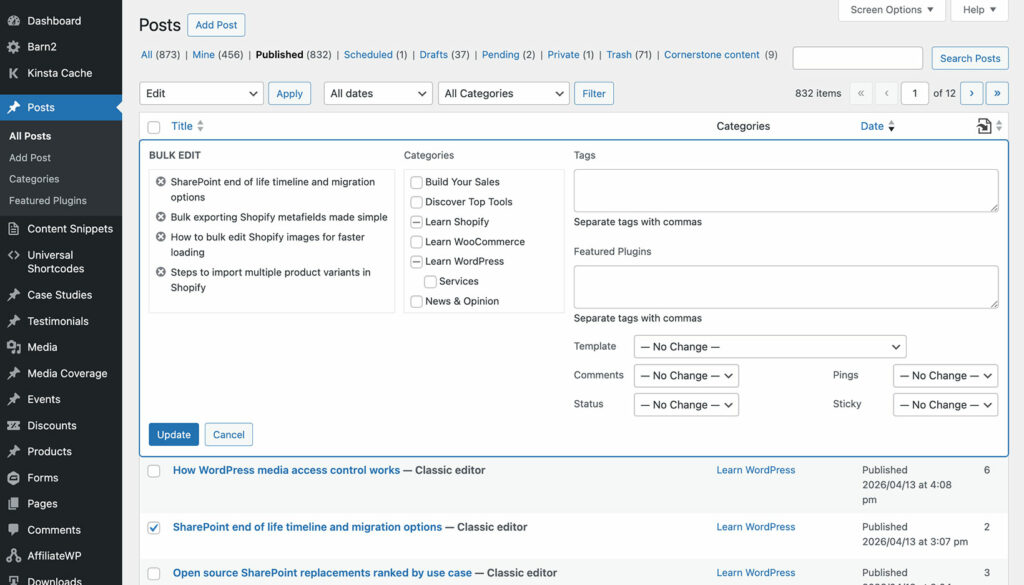Toggle the select all posts checkbox
This screenshot has height=585, width=1024.
[x=153, y=127]
